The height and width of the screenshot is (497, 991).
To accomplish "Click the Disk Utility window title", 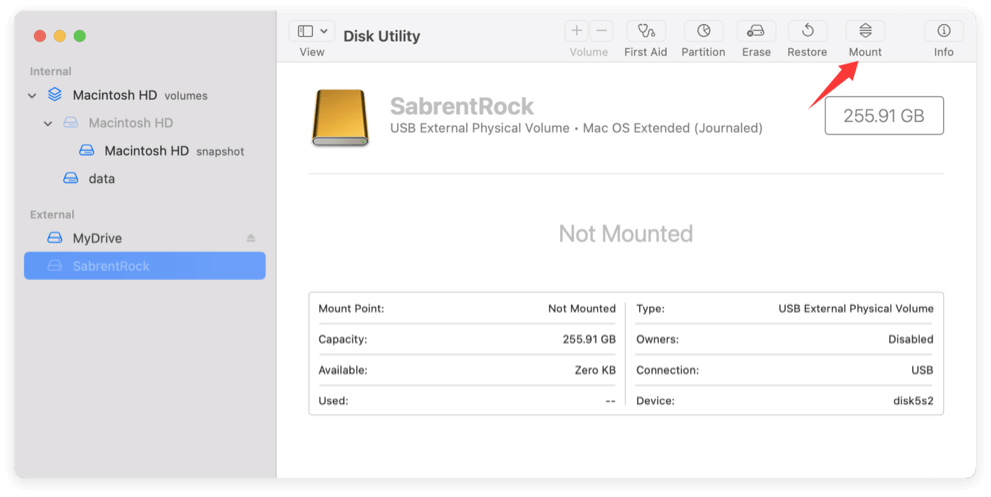I will (x=382, y=36).
